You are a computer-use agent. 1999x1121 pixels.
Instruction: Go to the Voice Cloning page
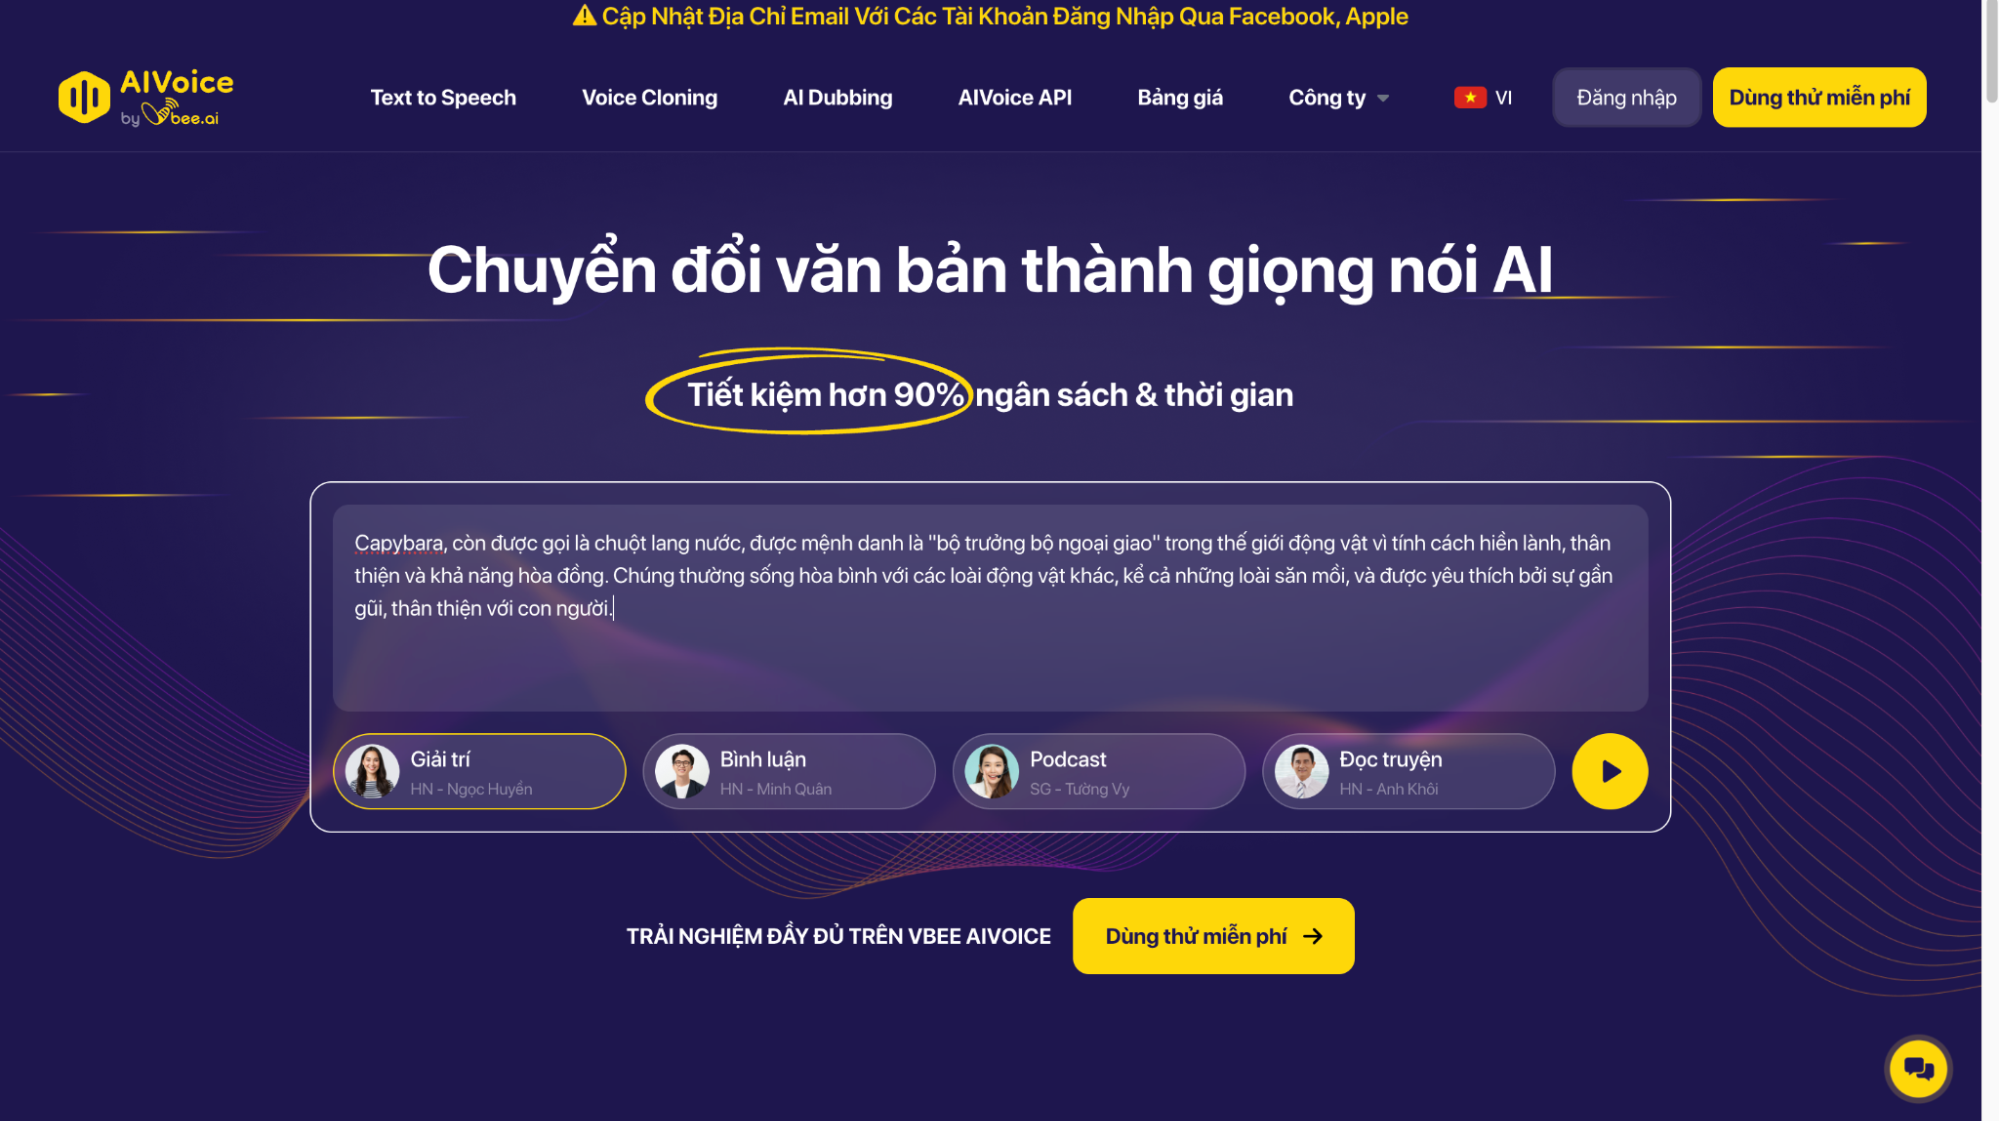point(649,97)
